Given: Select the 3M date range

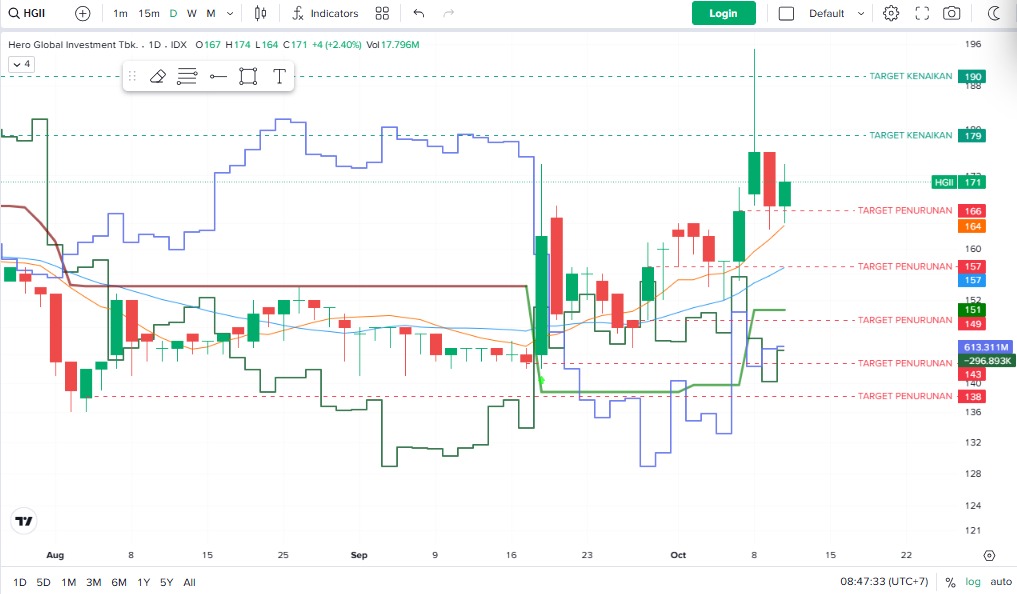Looking at the screenshot, I should 93,582.
